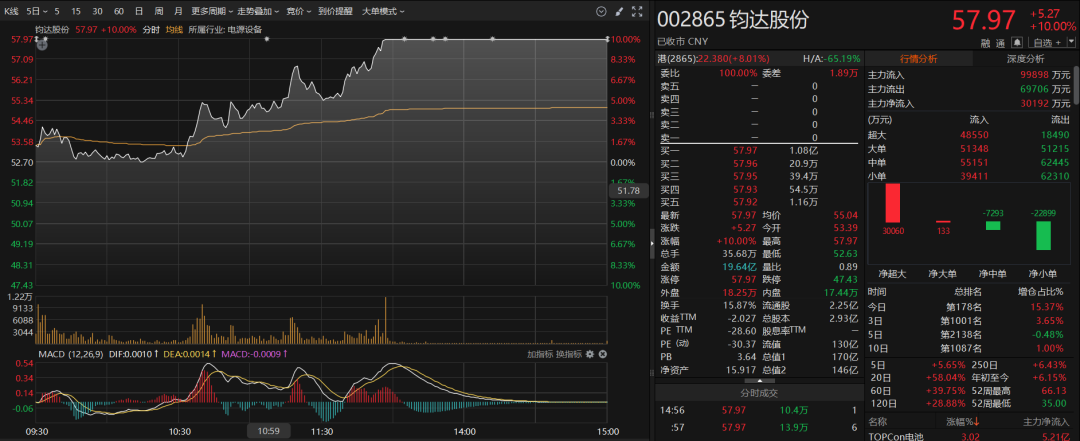Close the MACD indicator panel

point(603,354)
